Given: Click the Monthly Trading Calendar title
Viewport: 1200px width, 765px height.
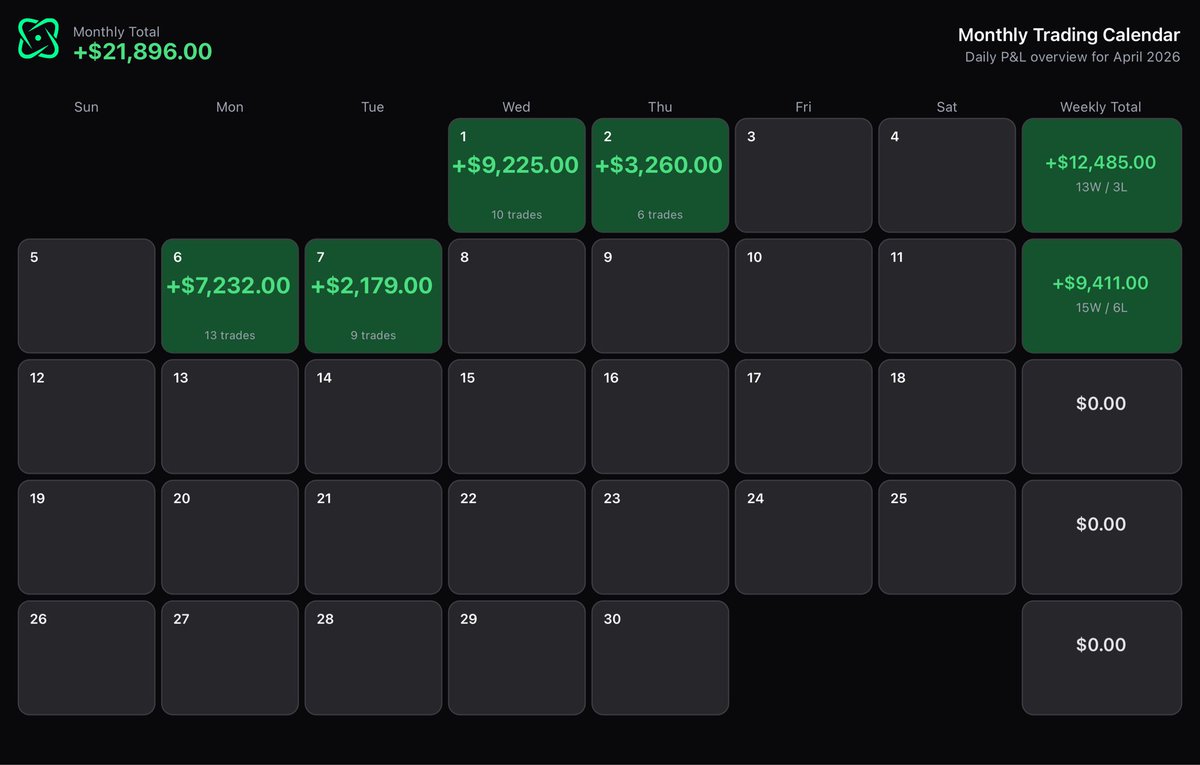Looking at the screenshot, I should pos(1069,35).
